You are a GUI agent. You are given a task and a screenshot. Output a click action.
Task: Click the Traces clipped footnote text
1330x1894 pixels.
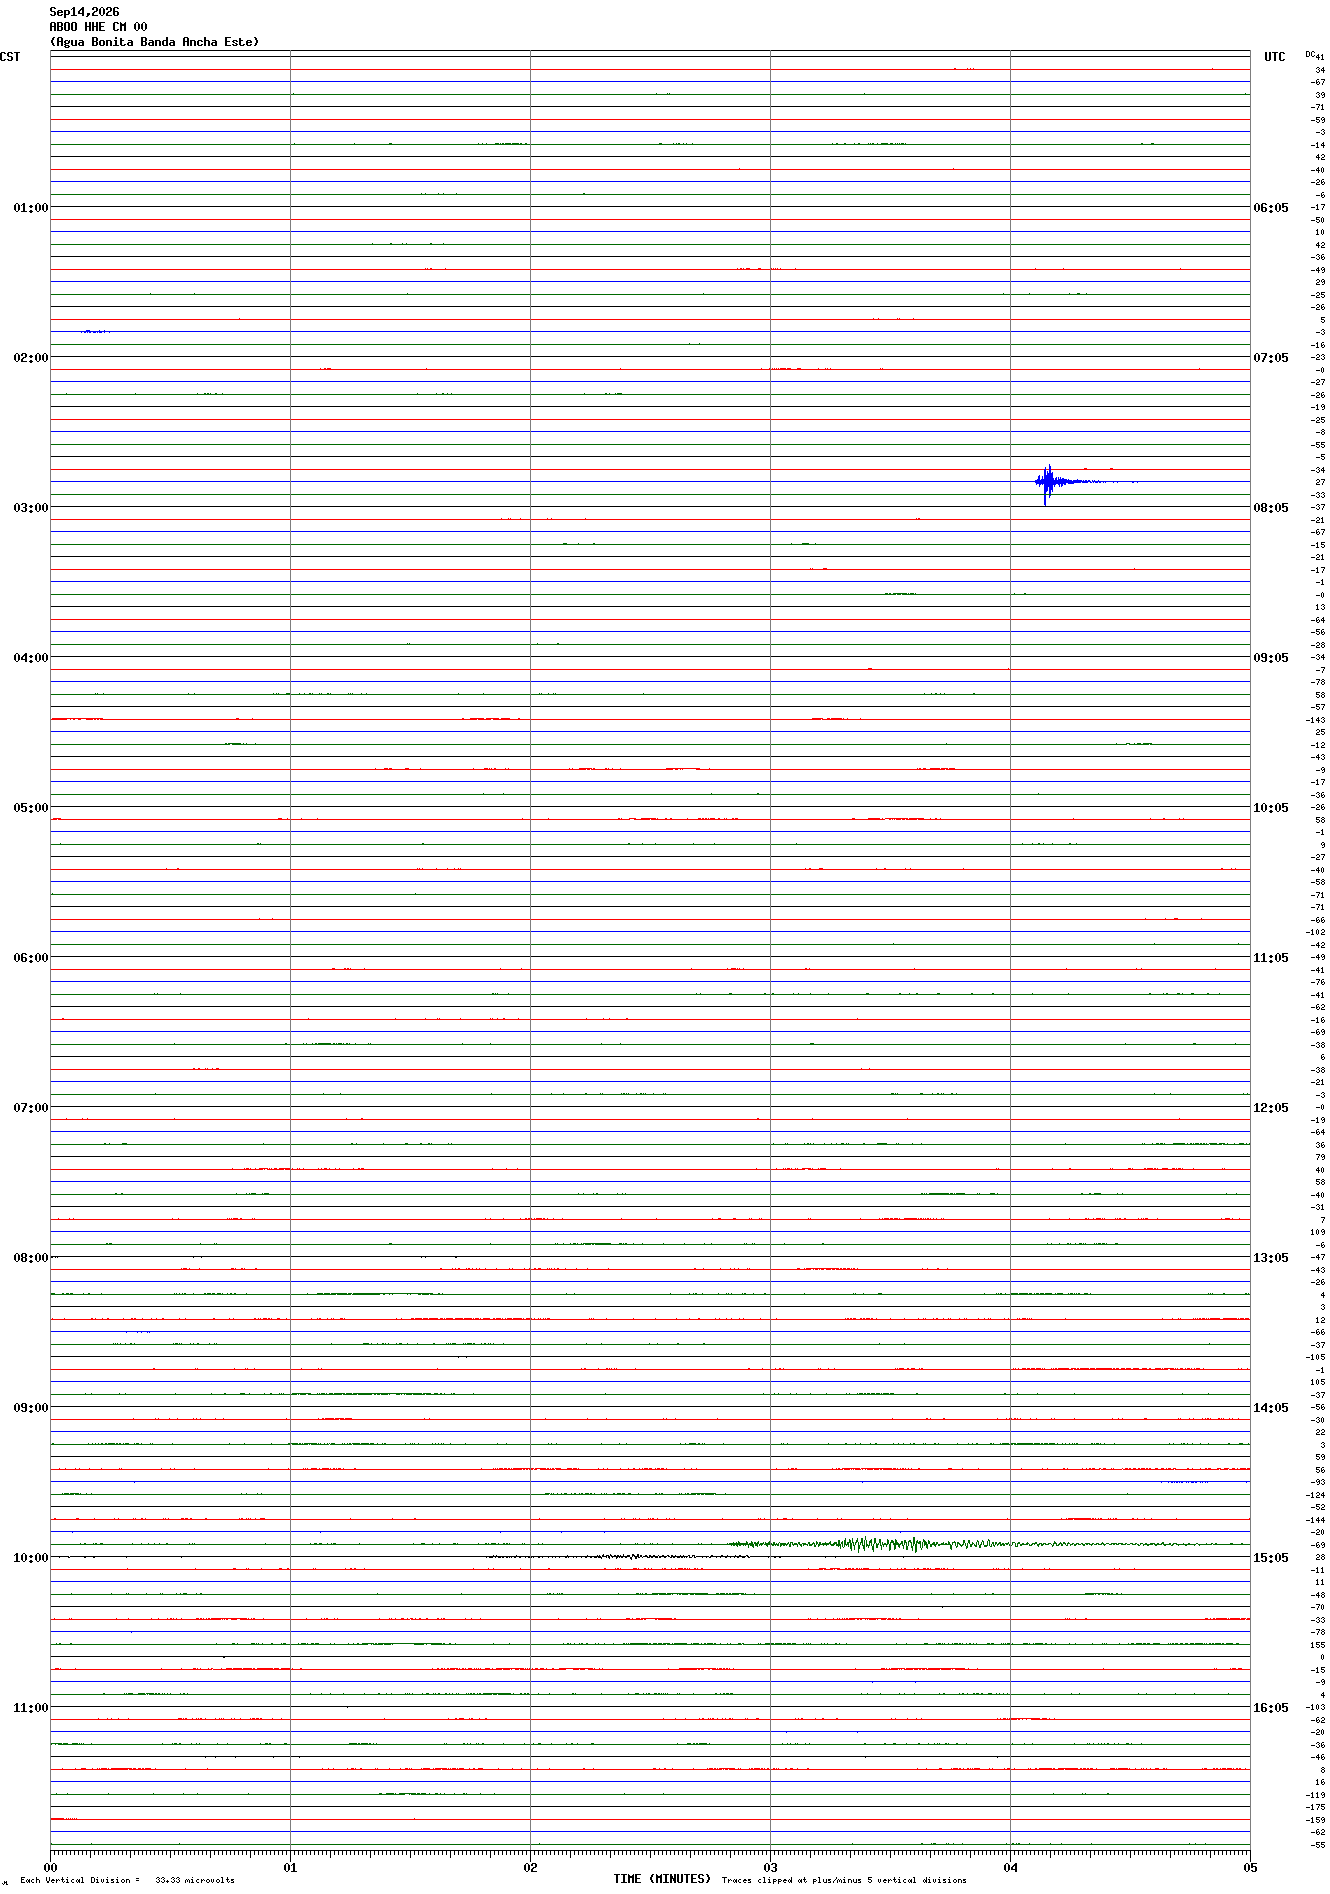844,1880
